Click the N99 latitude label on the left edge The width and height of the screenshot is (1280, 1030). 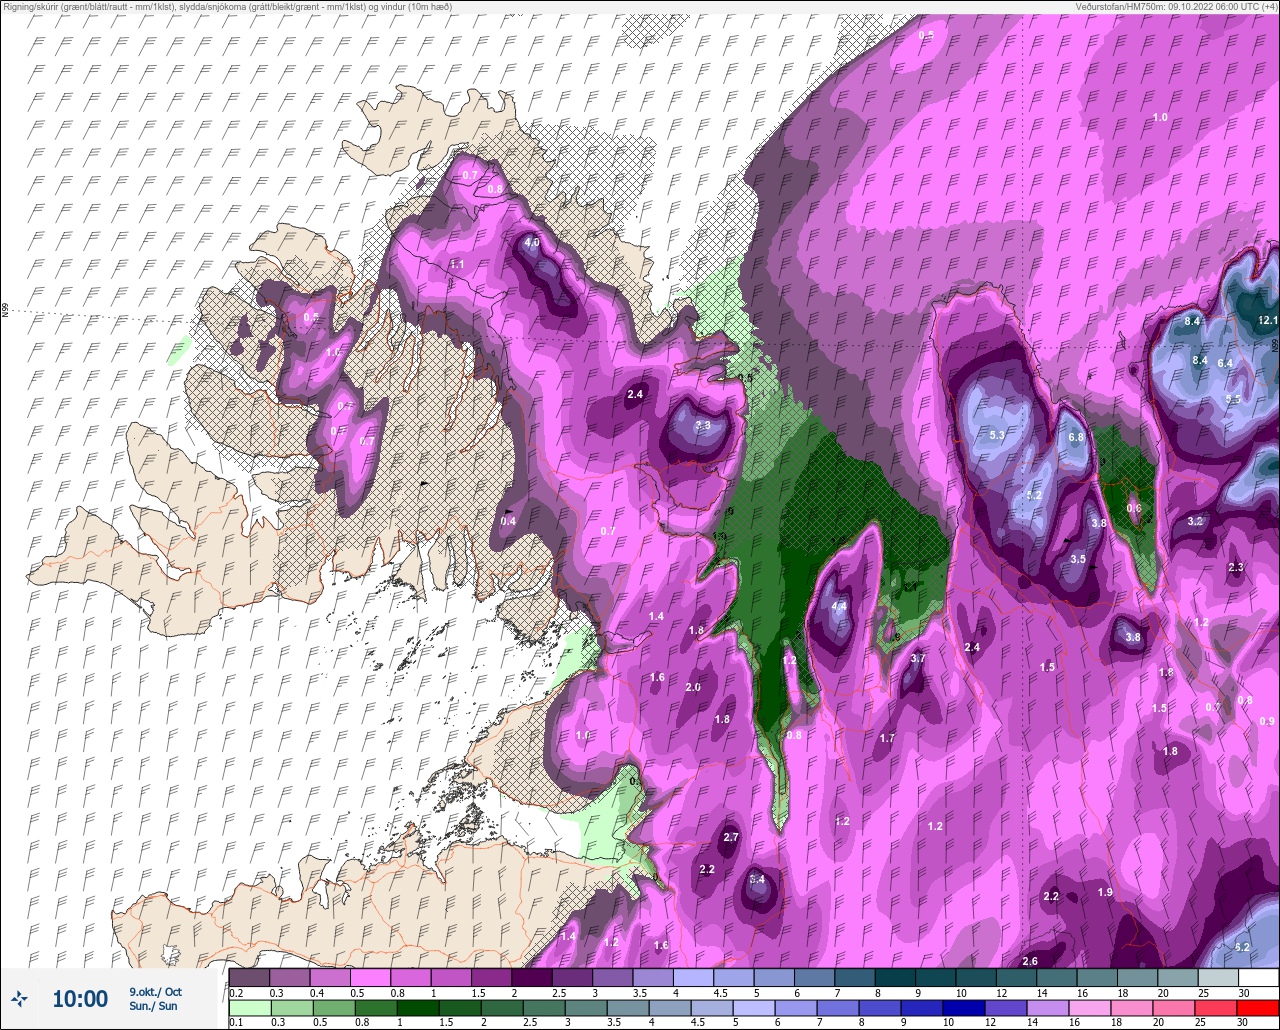pos(5,310)
